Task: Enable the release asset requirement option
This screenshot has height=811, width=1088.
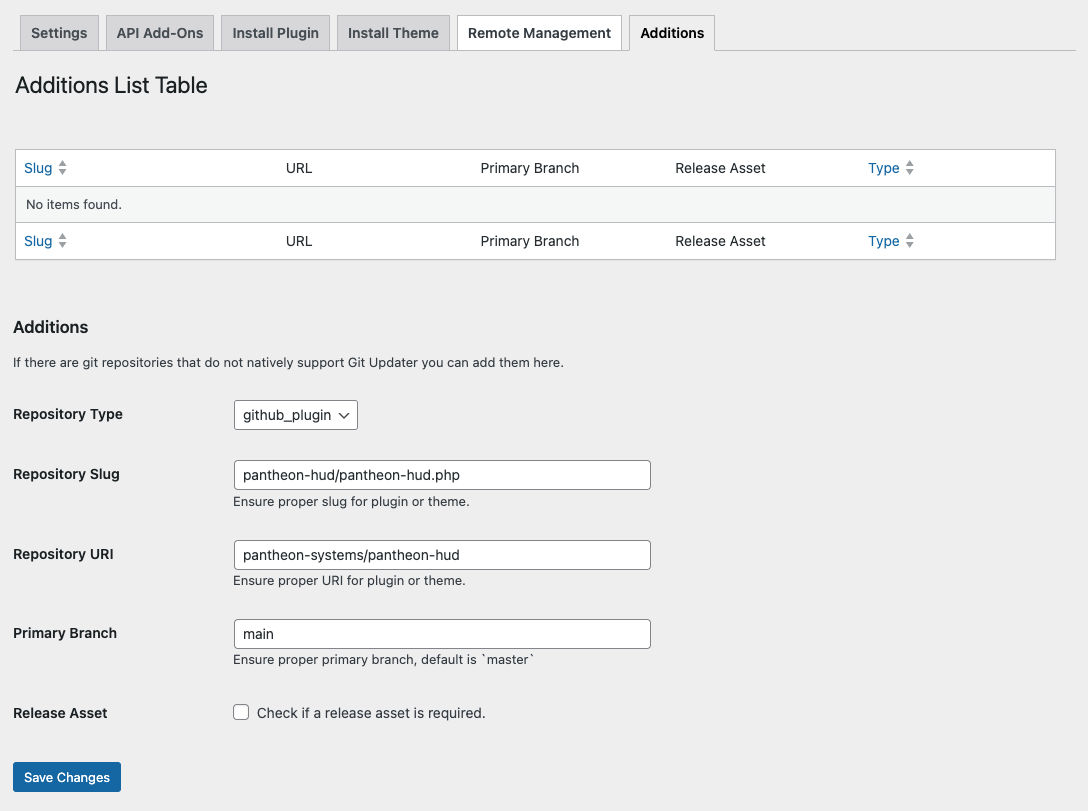Action: [241, 712]
